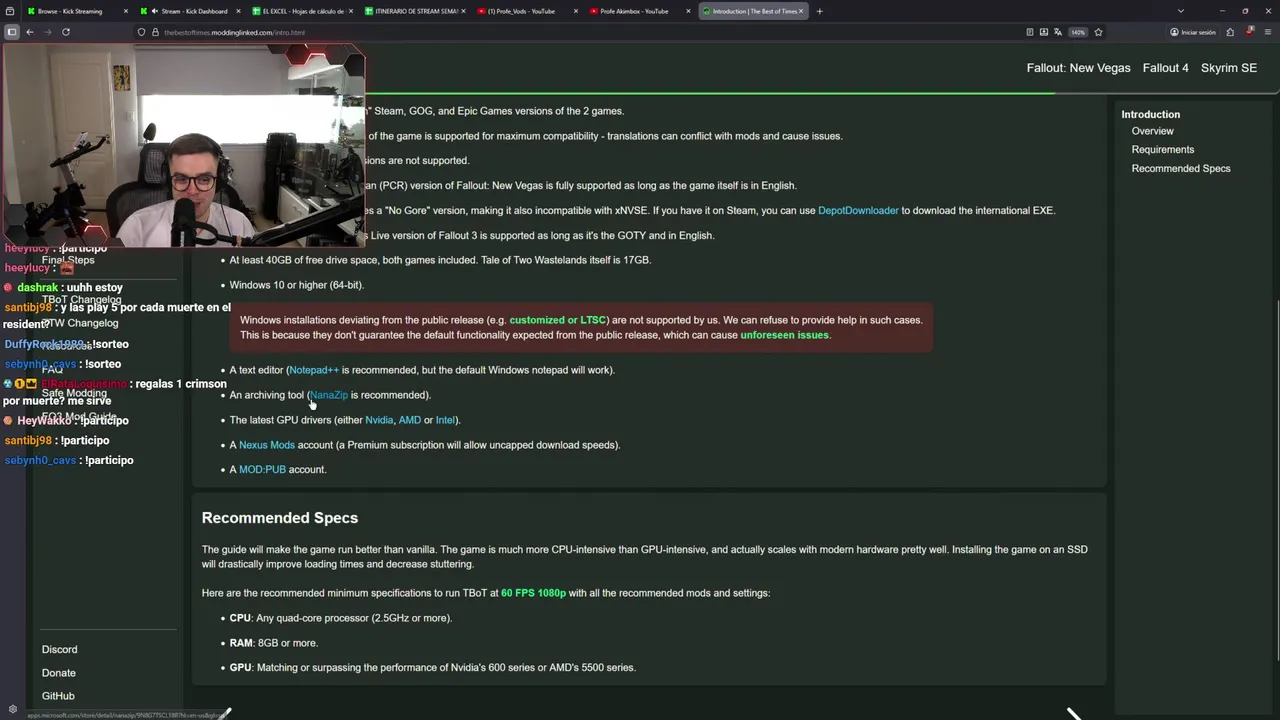Switch to ITINERARIO DE STREAM tab
Viewport: 1280px width, 720px height.
pos(417,11)
